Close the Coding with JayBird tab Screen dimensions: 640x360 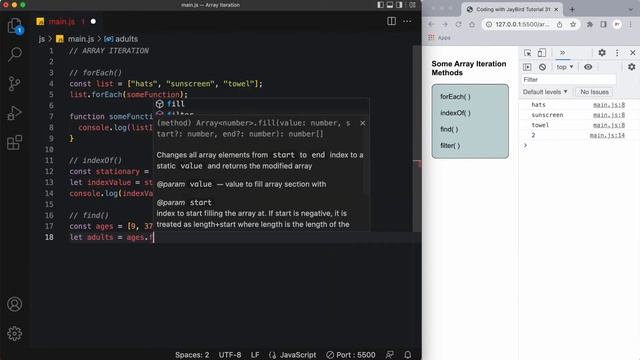tap(556, 9)
